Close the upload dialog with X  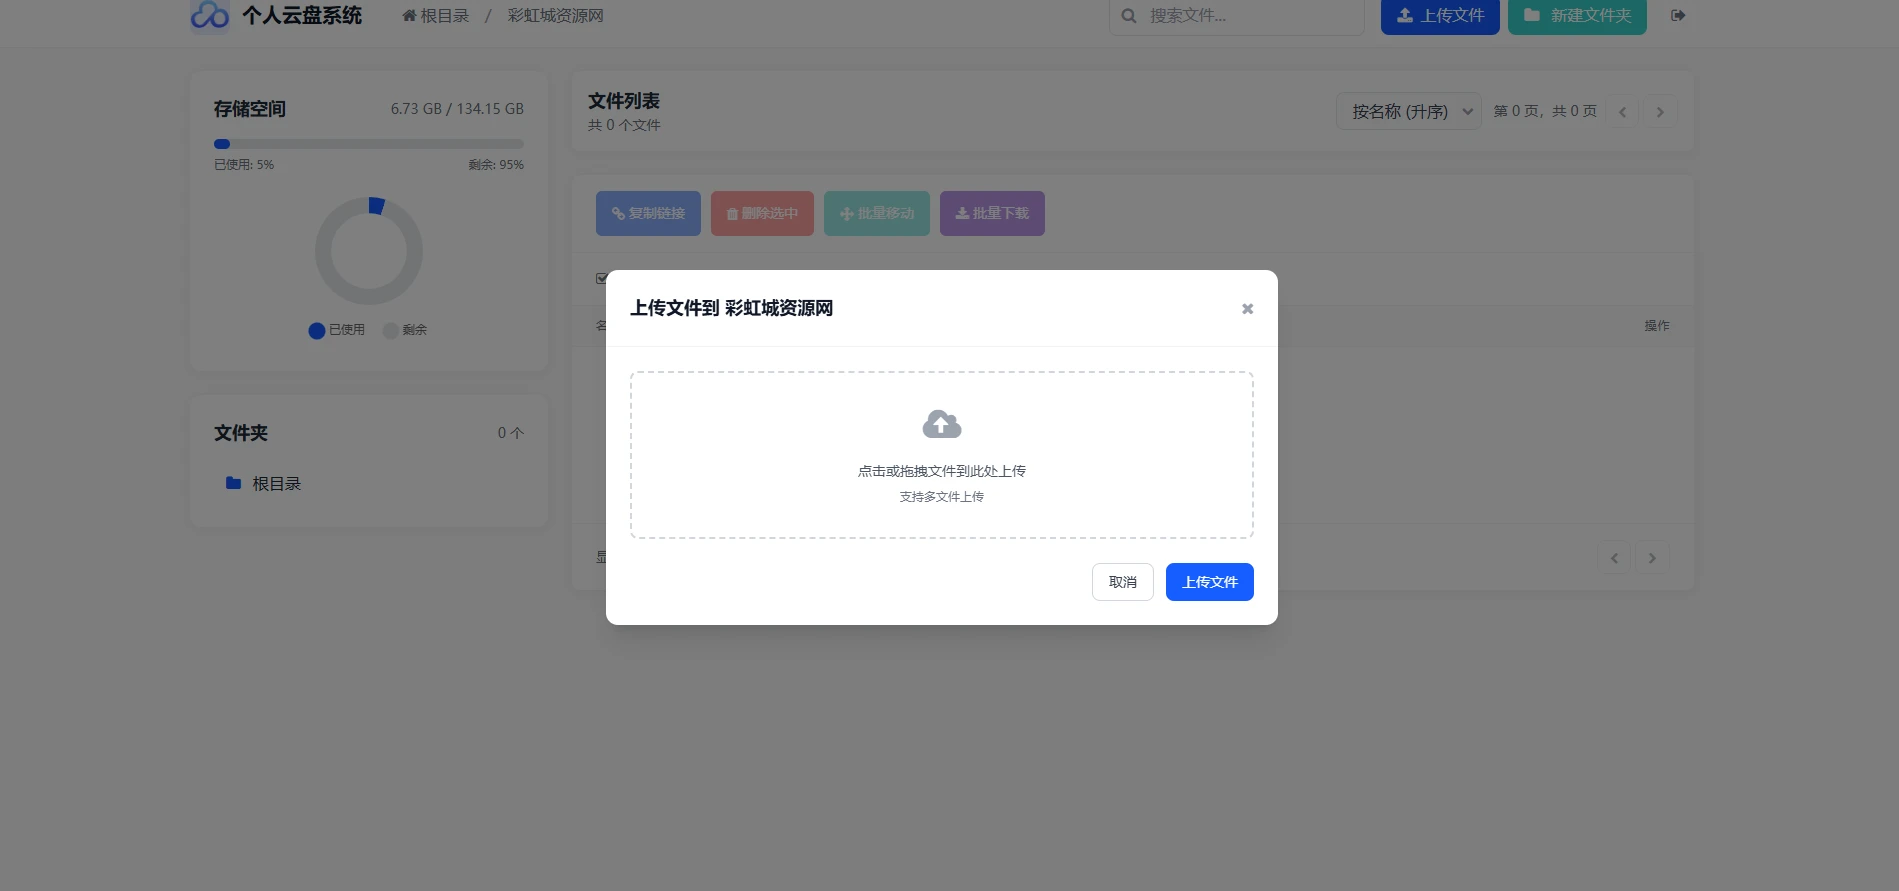1247,309
